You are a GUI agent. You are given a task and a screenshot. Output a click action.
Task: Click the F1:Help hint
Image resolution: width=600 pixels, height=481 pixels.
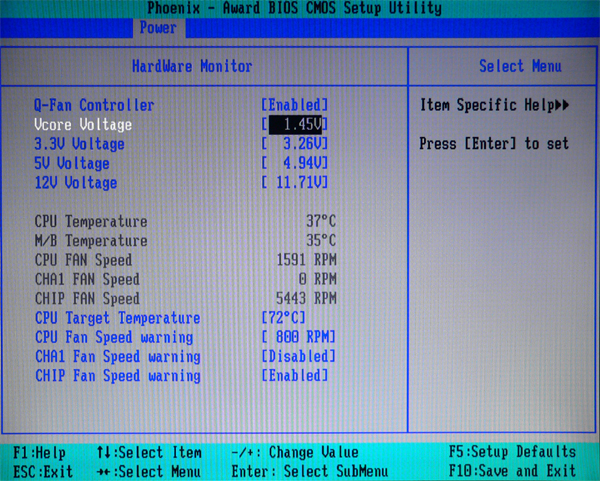pos(39,453)
